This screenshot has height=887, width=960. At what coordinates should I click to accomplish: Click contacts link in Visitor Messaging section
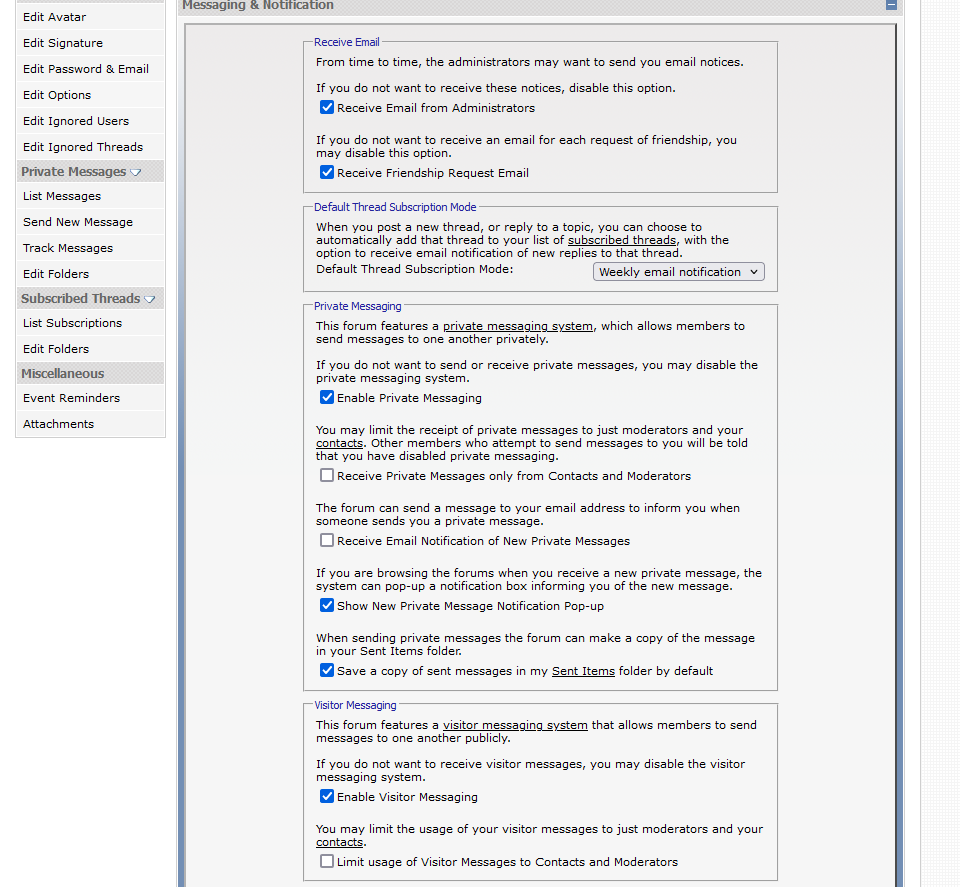[x=340, y=842]
